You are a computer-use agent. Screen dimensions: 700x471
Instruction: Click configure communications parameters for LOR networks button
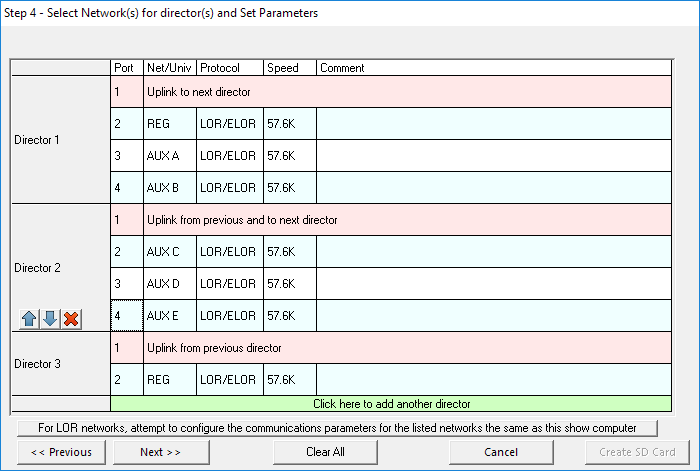click(x=336, y=428)
